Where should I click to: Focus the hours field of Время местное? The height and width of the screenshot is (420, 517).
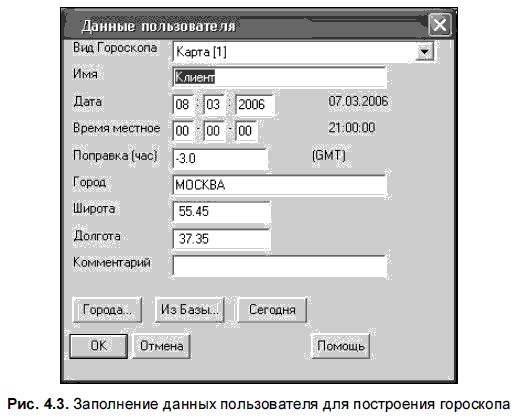[183, 131]
